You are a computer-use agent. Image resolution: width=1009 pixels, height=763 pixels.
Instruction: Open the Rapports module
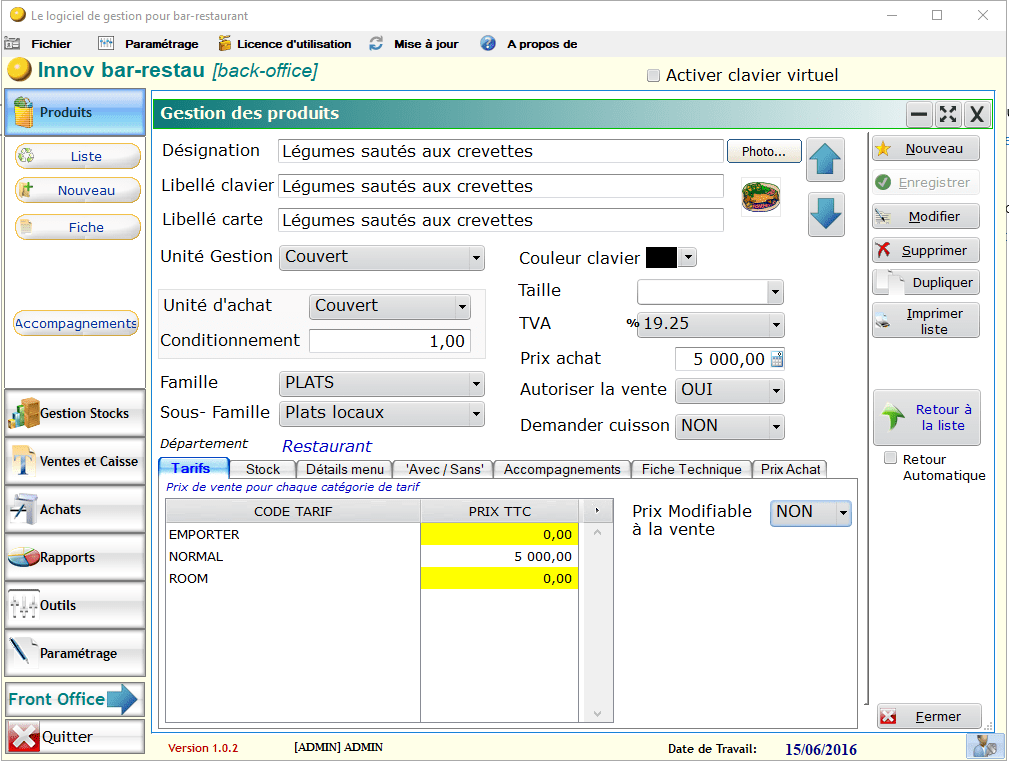(74, 557)
